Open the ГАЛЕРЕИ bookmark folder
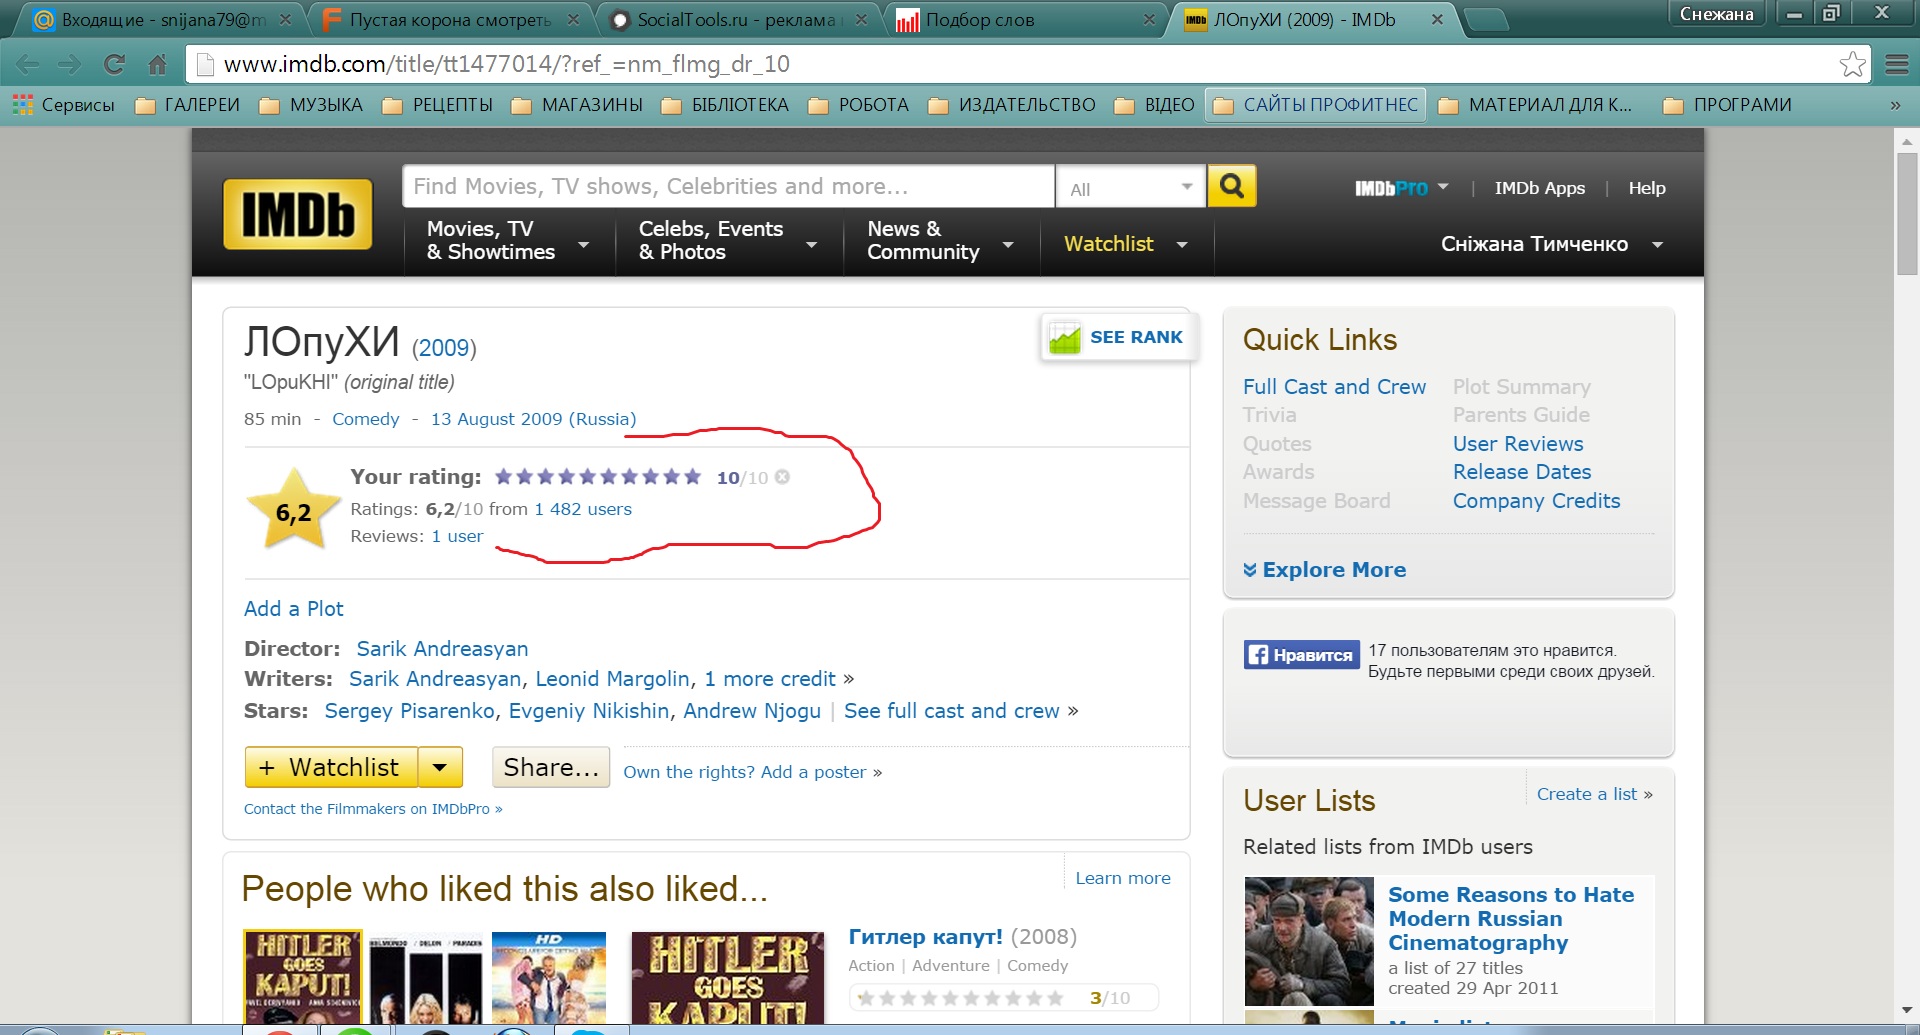This screenshot has width=1920, height=1035. [188, 105]
